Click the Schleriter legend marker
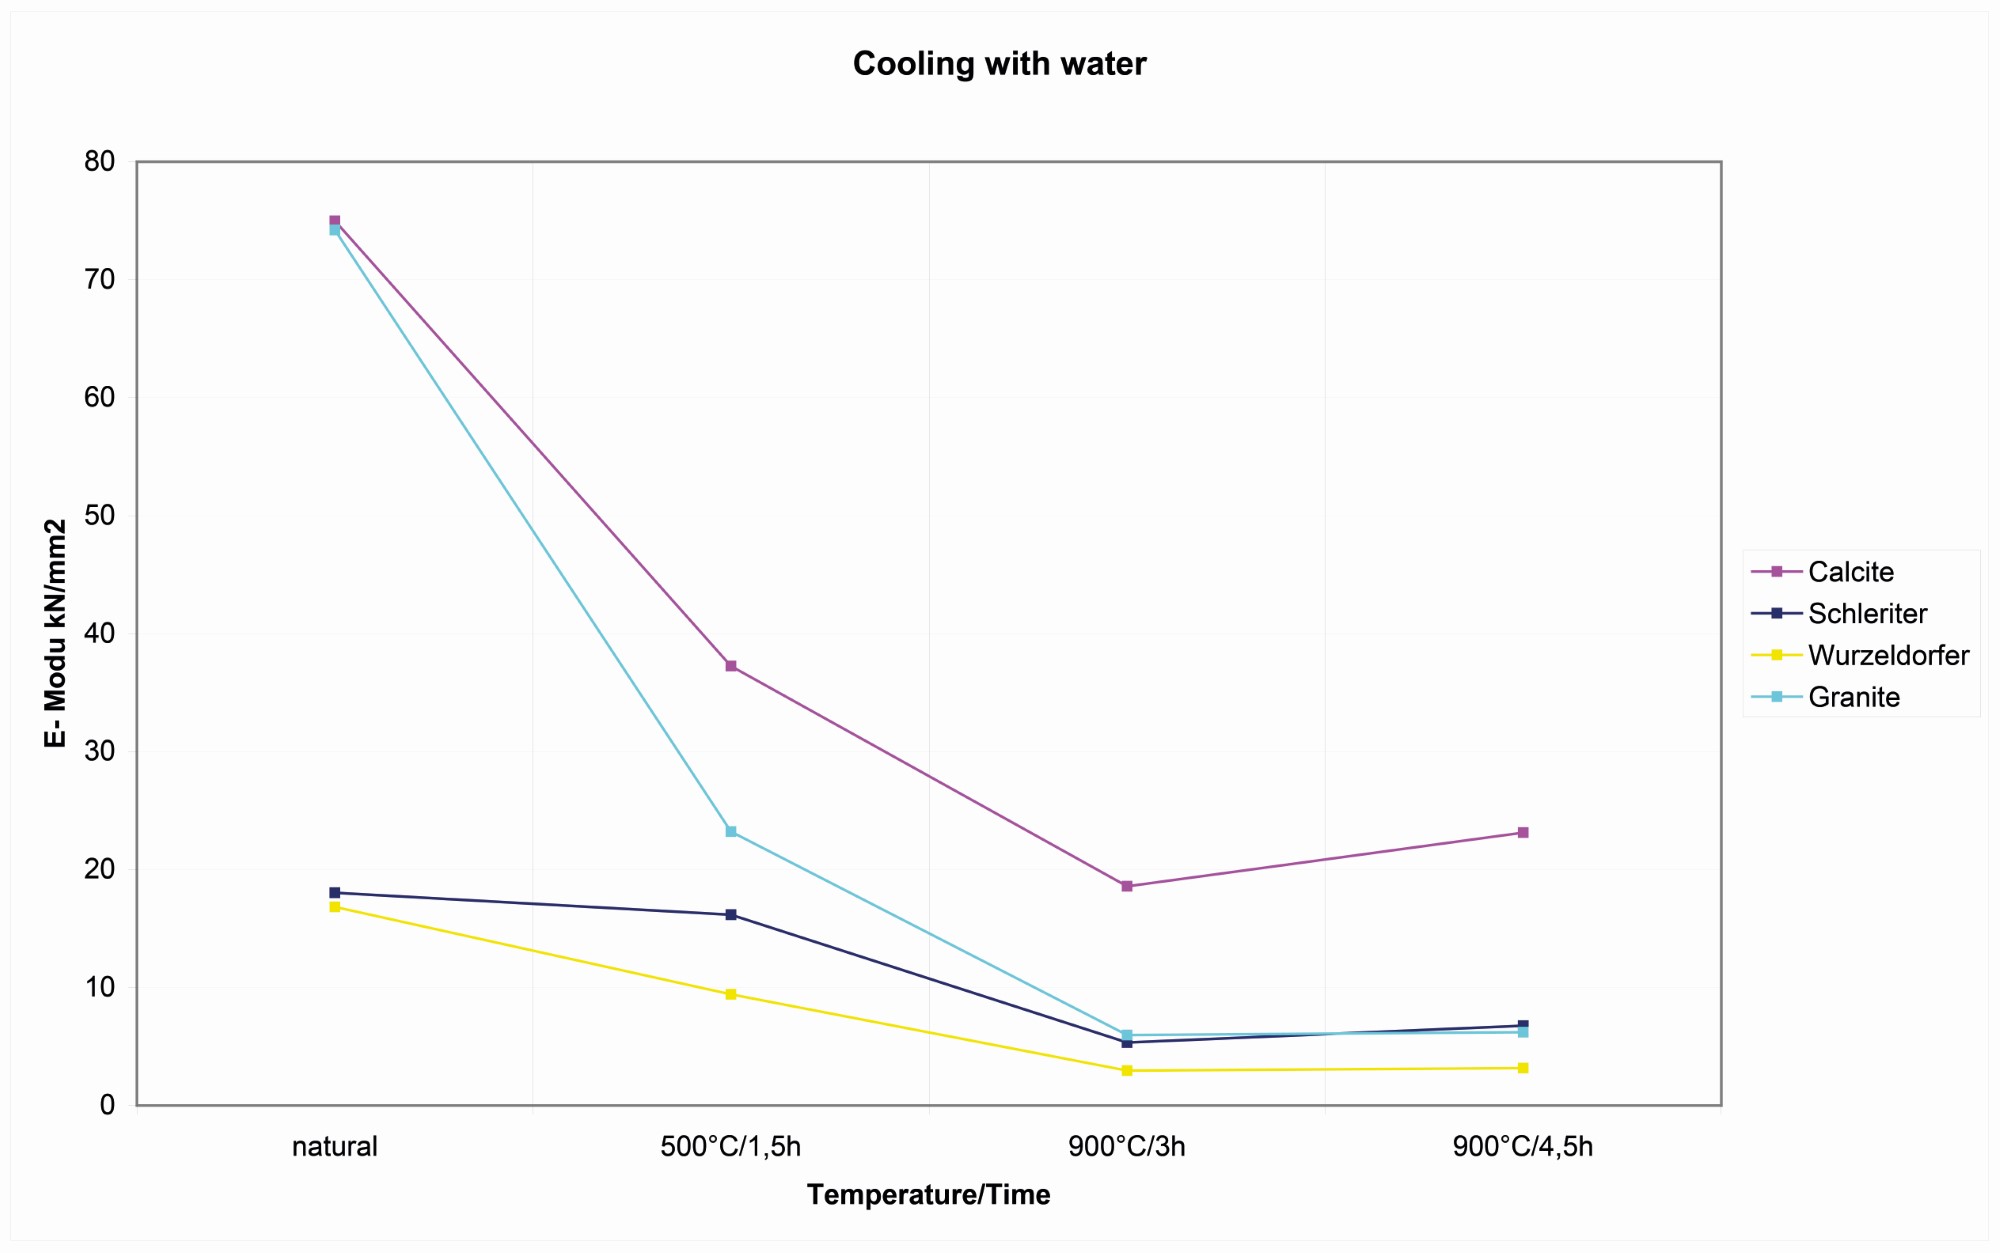2000x1253 pixels. (x=1777, y=613)
